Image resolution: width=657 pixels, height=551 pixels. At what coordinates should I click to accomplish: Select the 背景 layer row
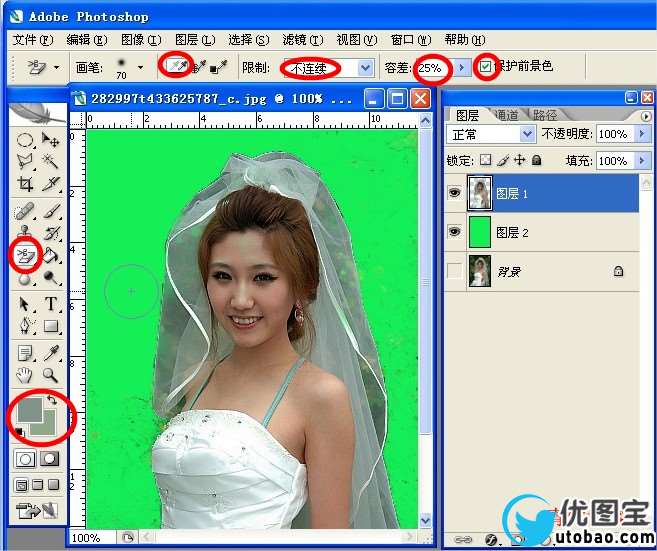coord(541,272)
